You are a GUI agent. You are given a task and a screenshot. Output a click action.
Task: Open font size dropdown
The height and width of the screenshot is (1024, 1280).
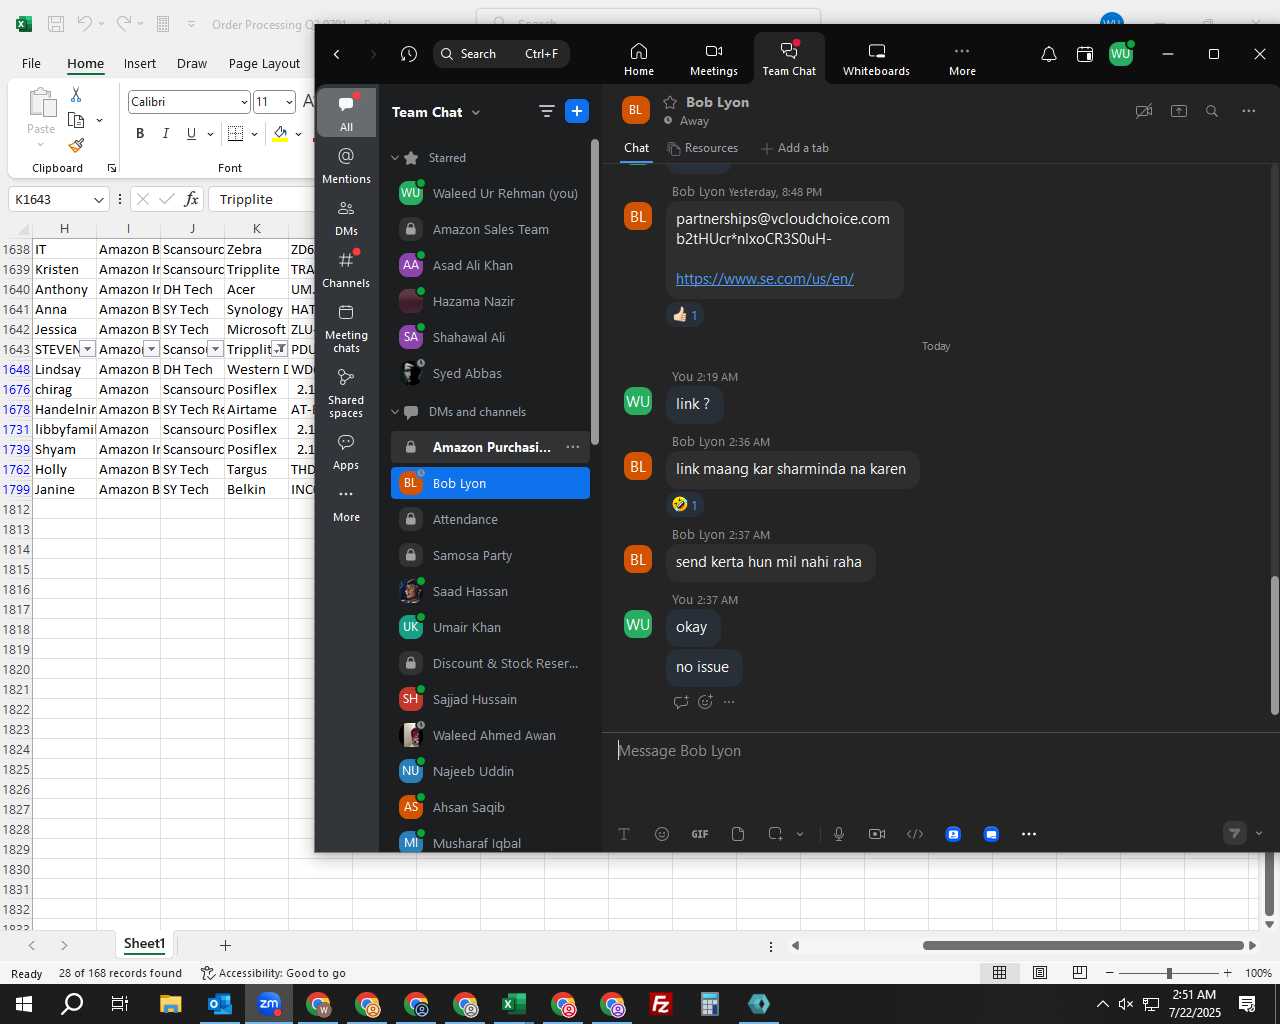(289, 102)
